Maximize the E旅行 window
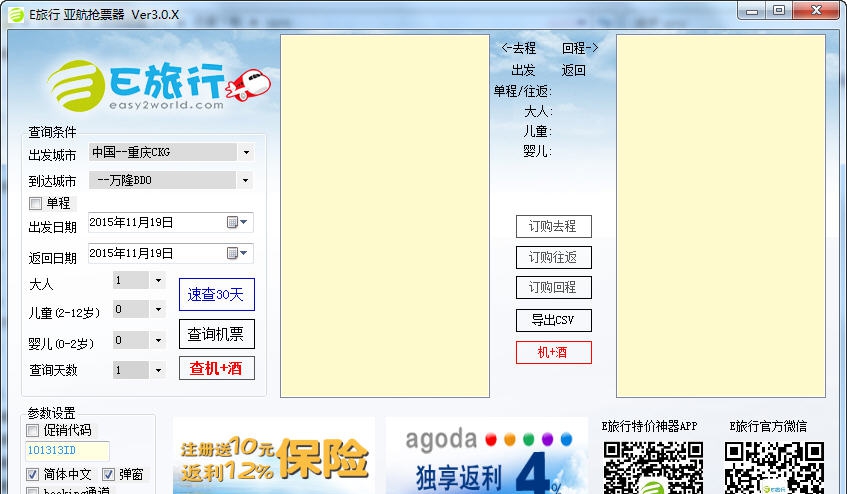Screen dimensions: 847x494 779,10
